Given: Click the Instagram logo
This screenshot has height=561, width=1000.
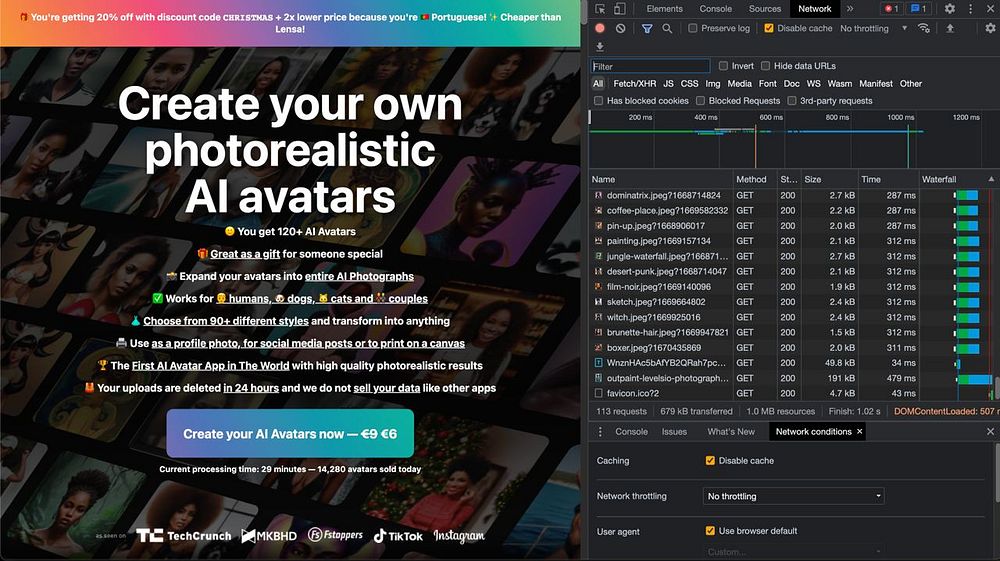Looking at the screenshot, I should point(459,536).
